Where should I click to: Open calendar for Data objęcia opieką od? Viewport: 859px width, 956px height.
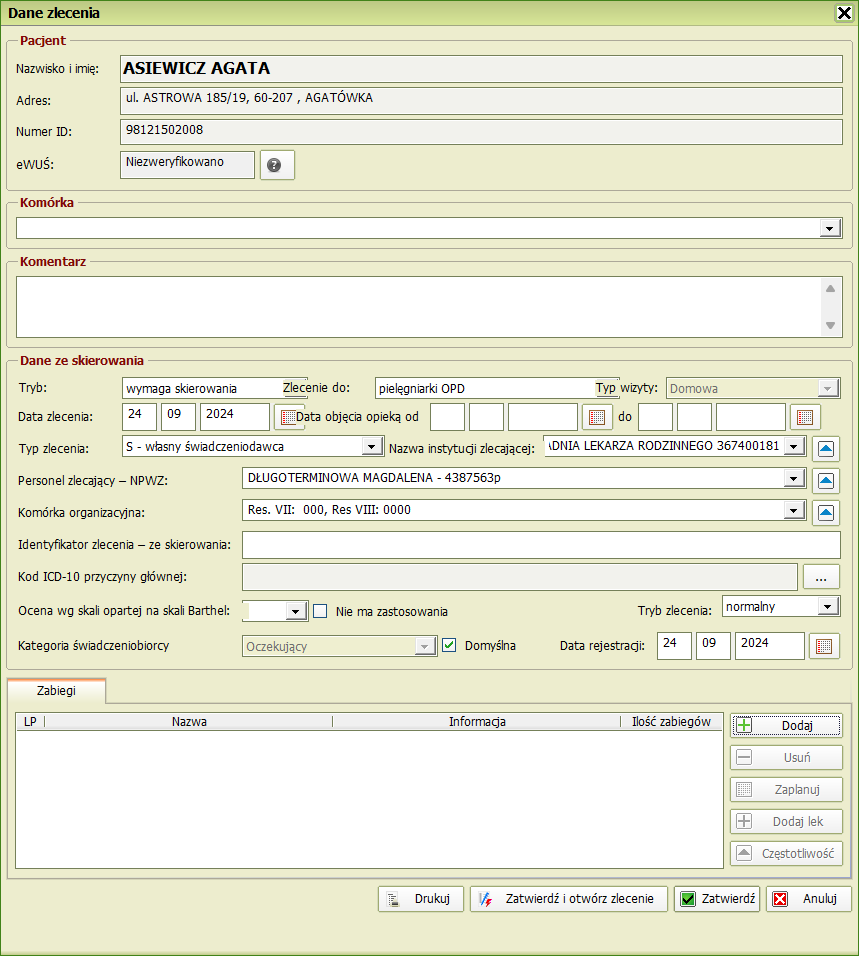click(x=596, y=417)
